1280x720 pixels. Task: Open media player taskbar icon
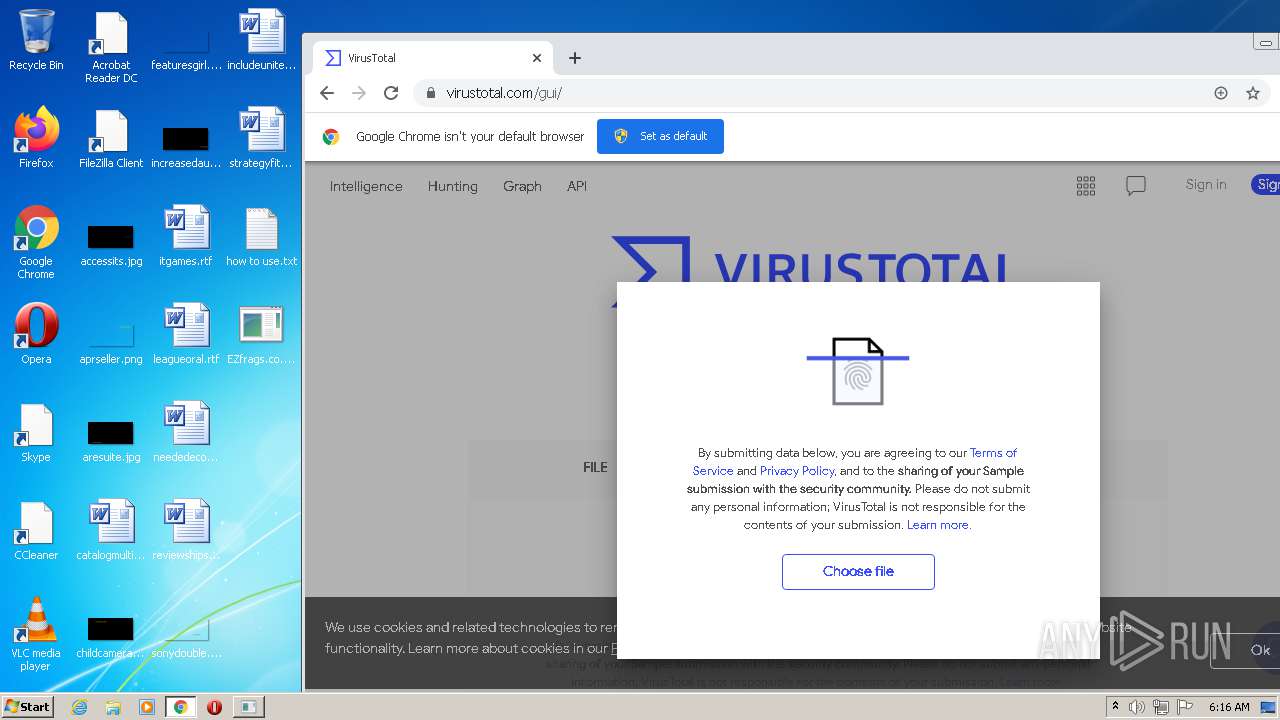coord(147,707)
